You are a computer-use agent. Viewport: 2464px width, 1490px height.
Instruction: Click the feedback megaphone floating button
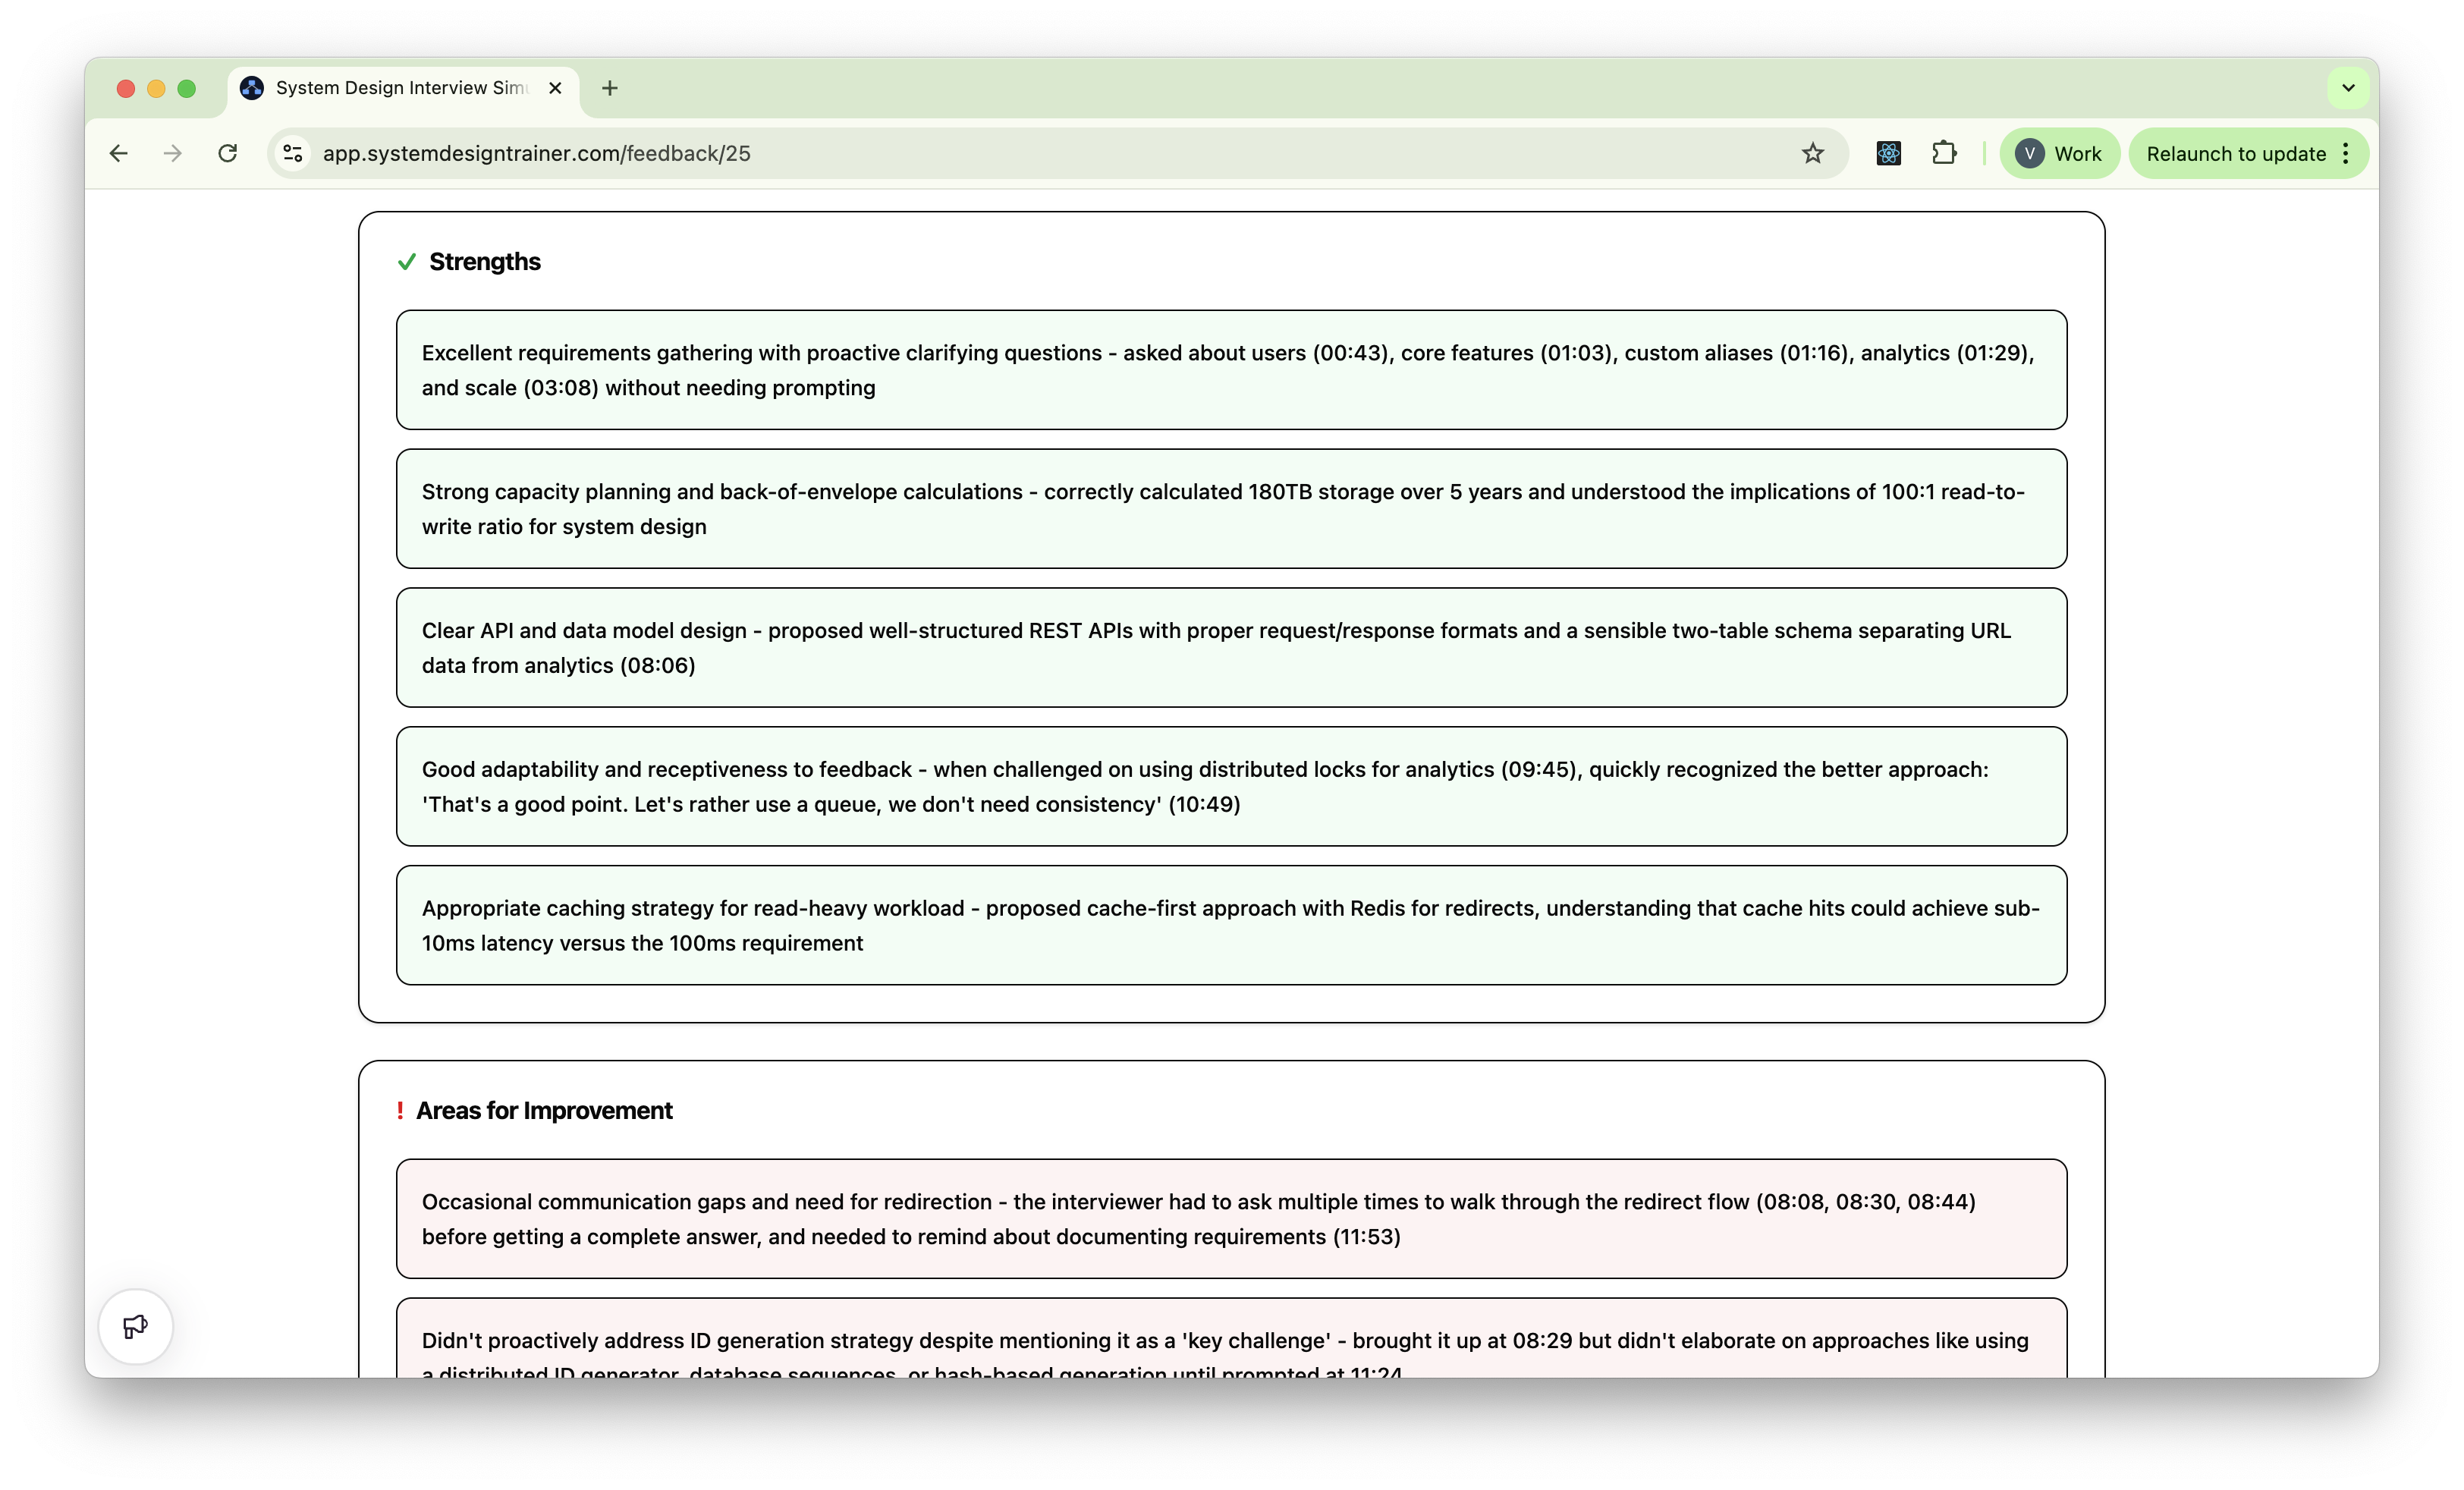point(135,1327)
